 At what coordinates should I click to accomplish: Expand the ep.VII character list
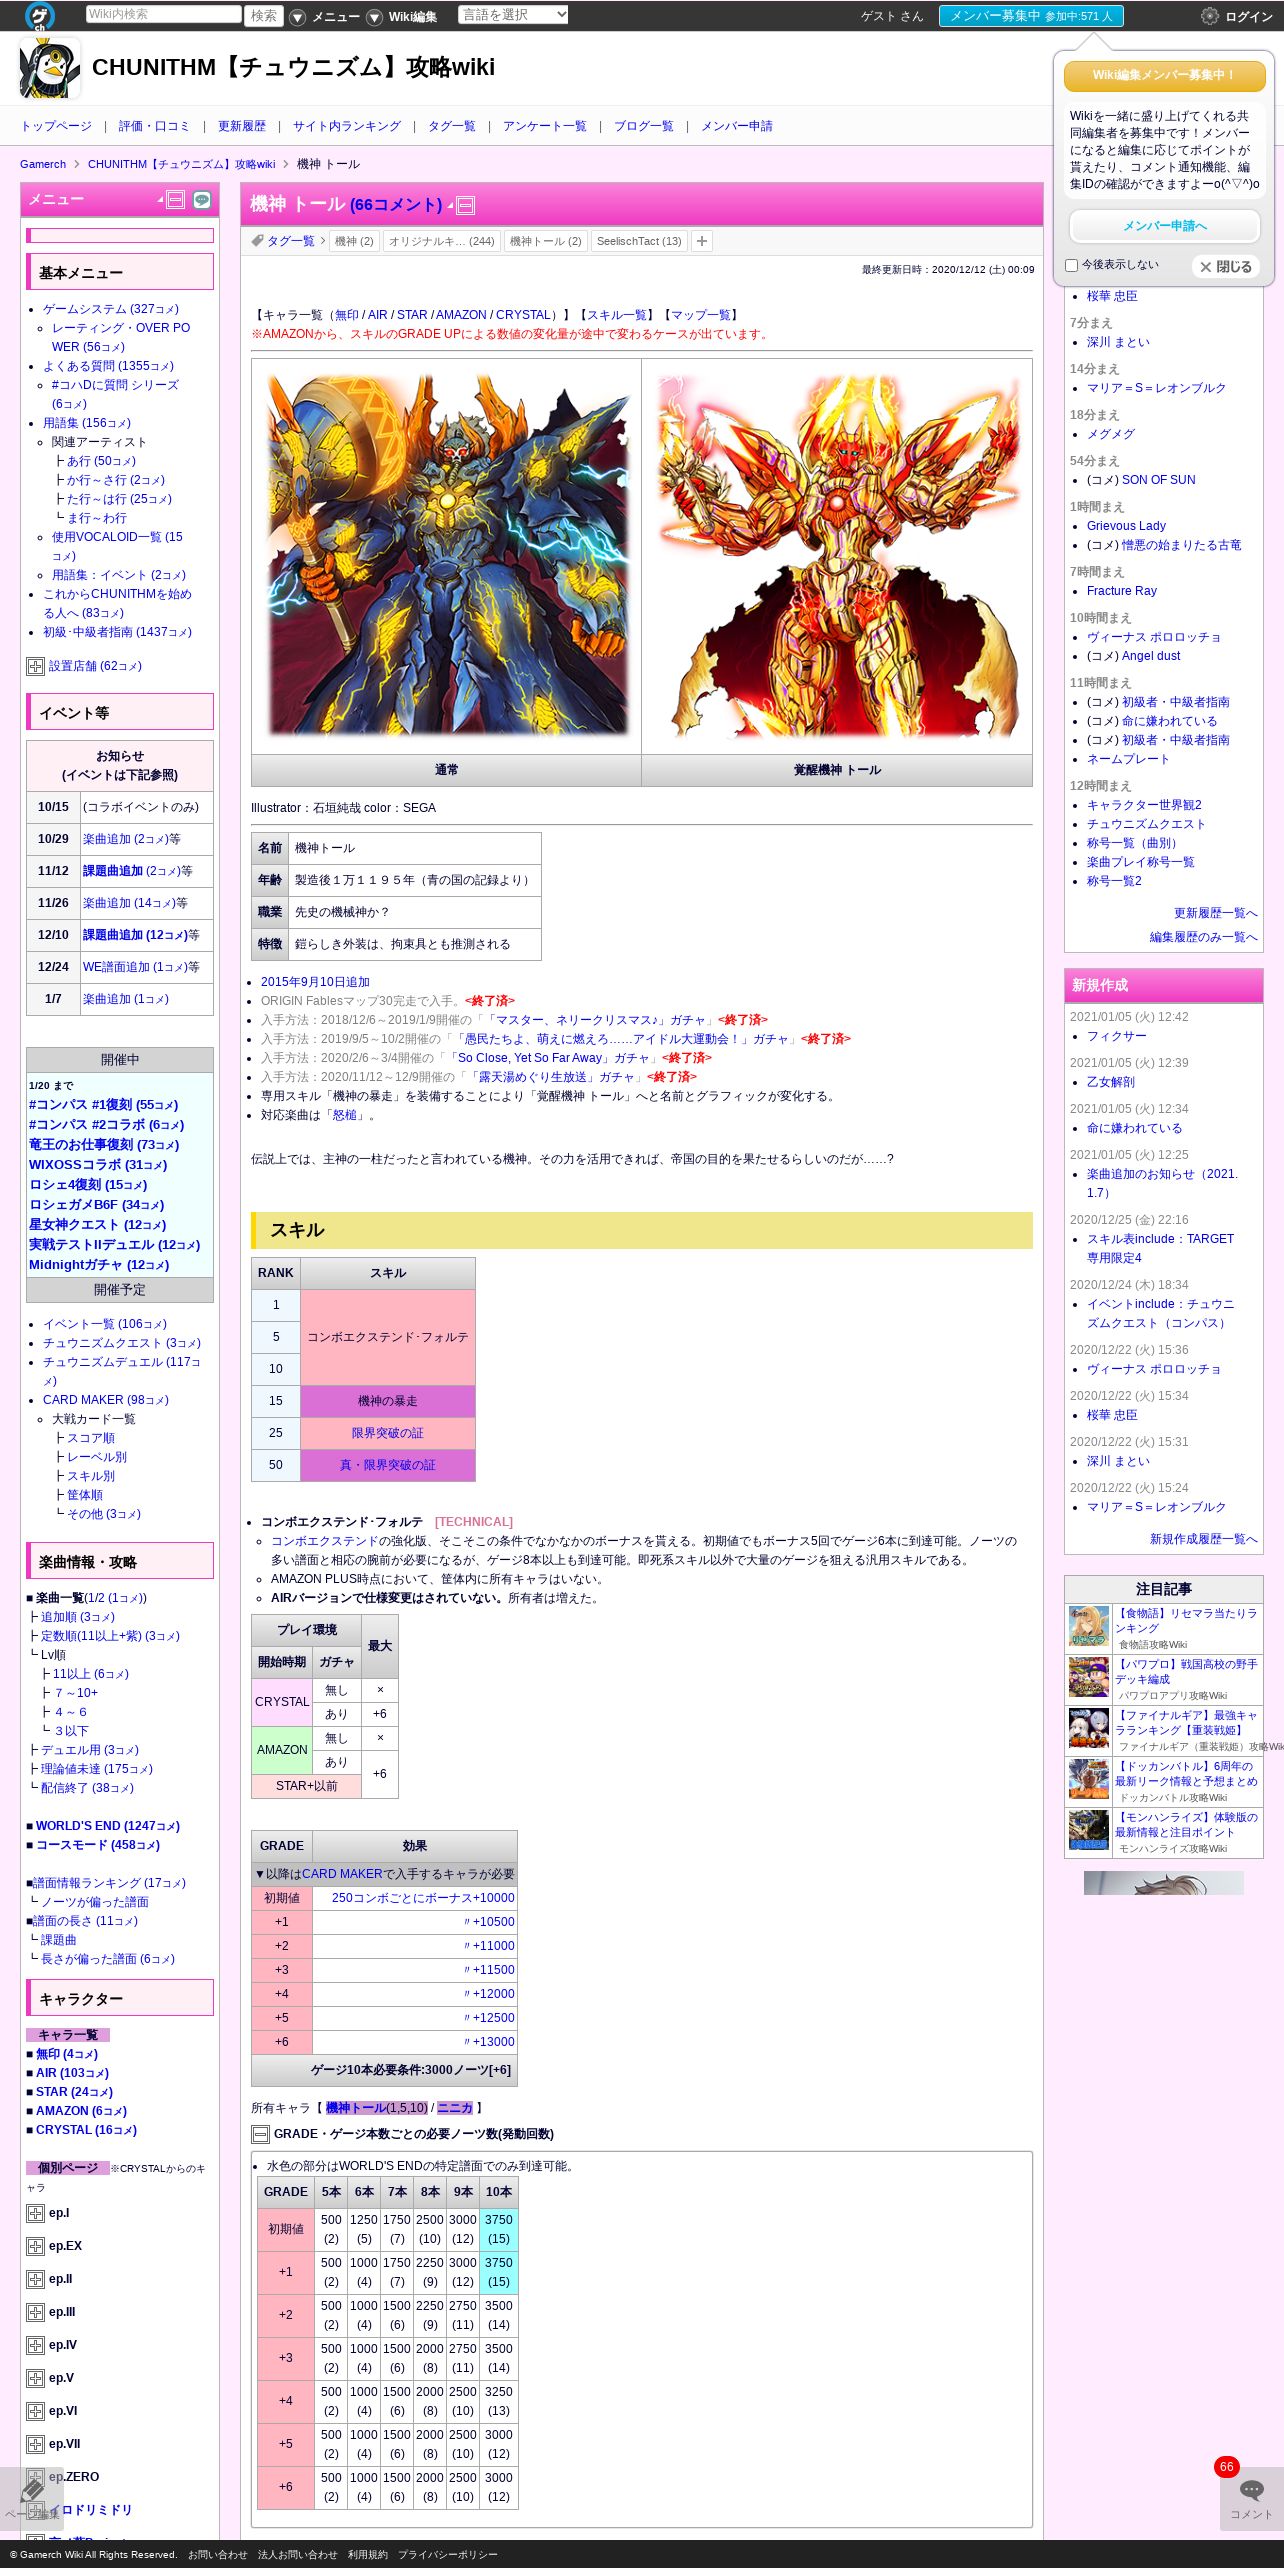(x=35, y=2444)
